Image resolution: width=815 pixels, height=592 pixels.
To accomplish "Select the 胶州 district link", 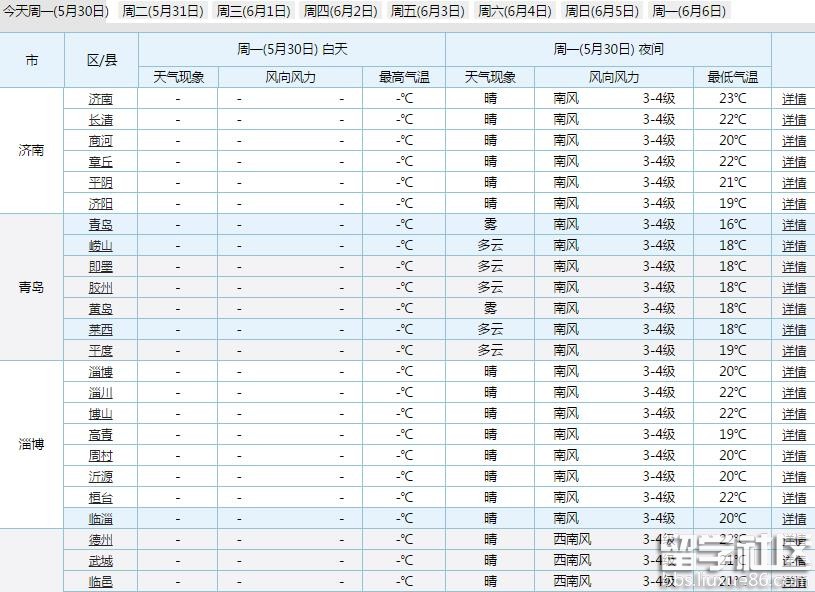I will click(x=101, y=287).
